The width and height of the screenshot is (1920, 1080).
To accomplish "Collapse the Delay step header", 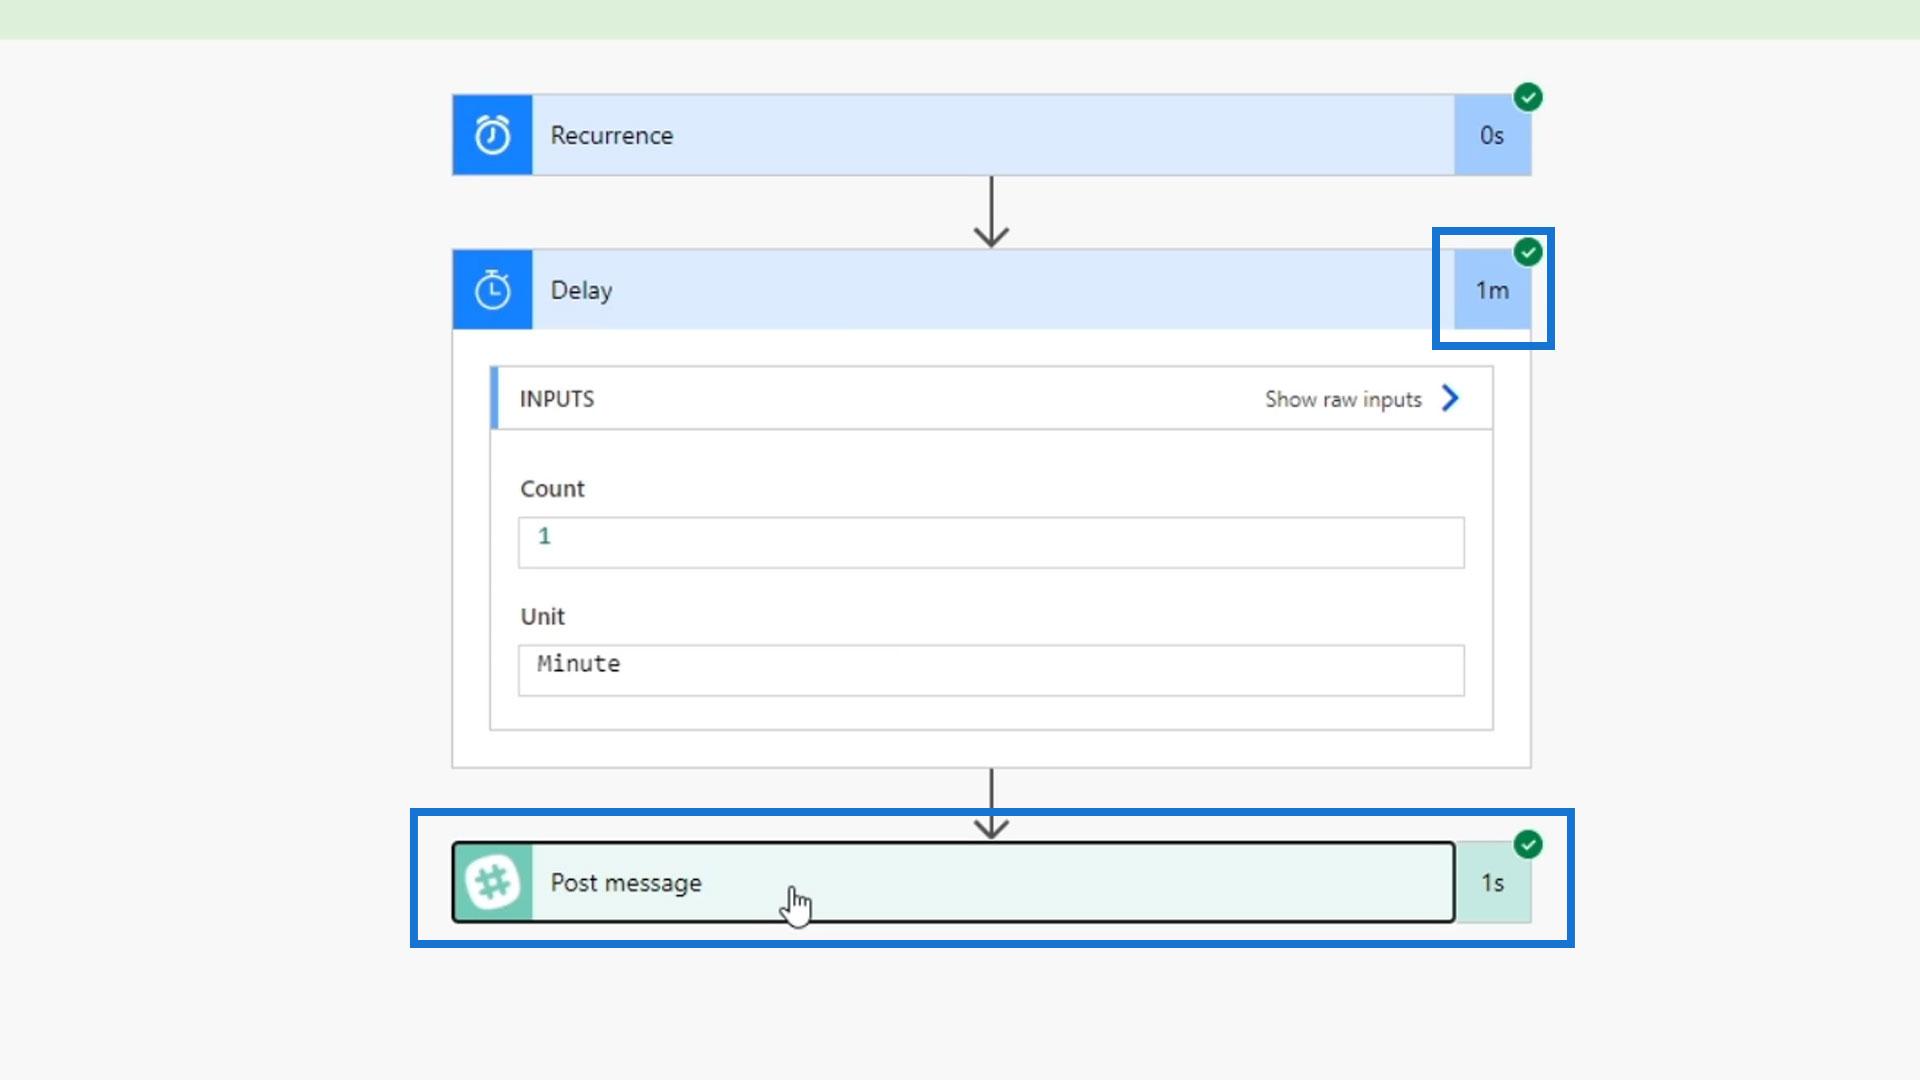I will pos(990,290).
